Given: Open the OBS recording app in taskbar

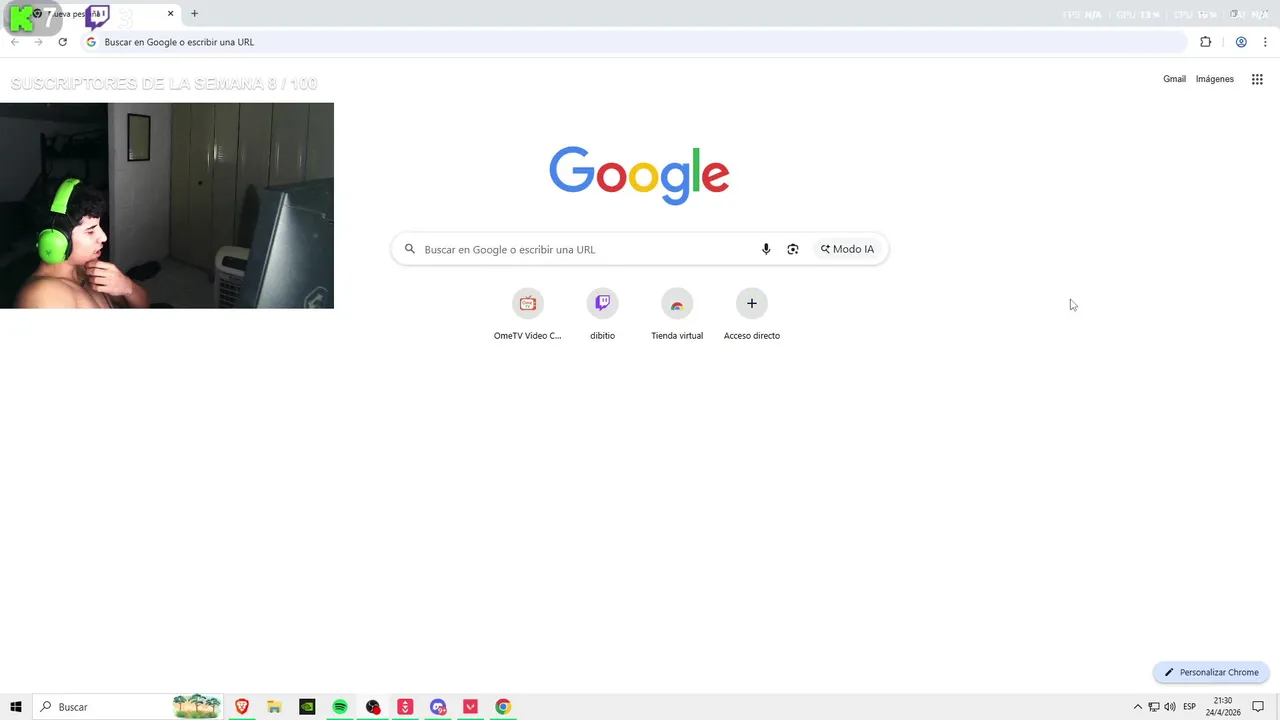Looking at the screenshot, I should pyautogui.click(x=373, y=707).
